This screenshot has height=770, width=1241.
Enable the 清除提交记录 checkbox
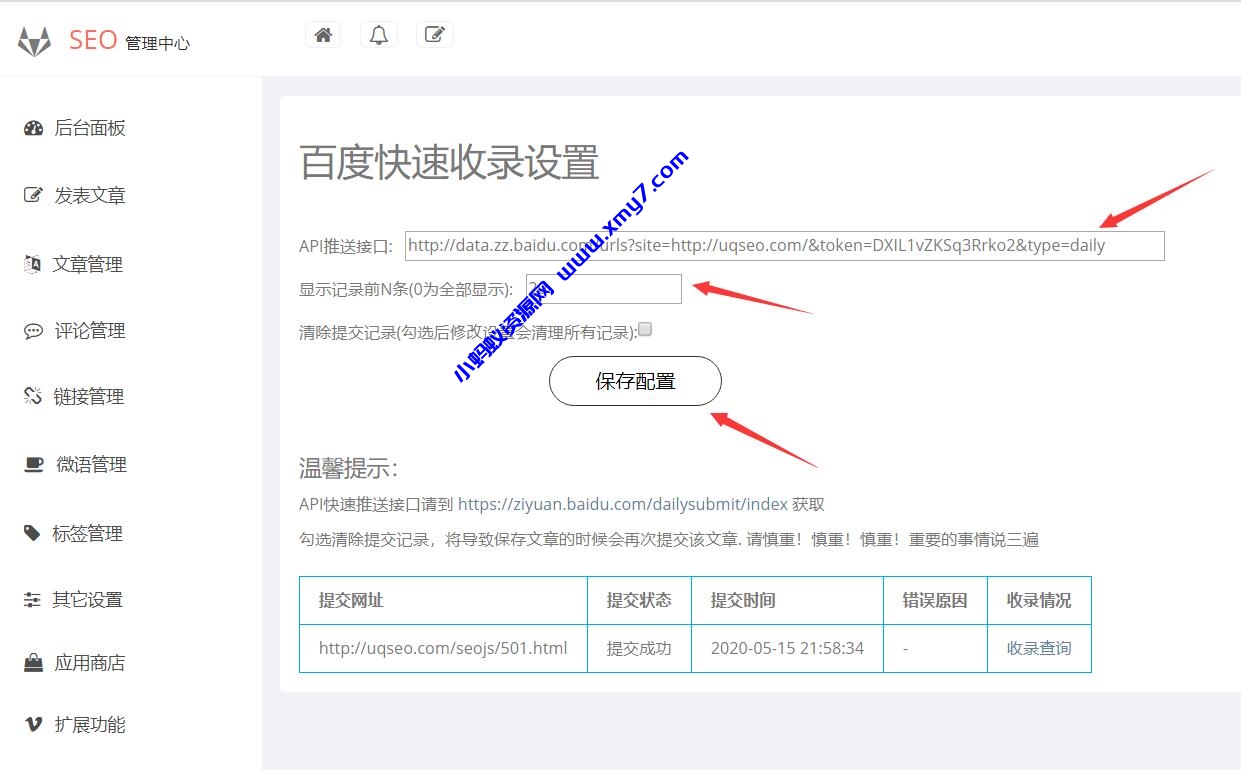click(x=645, y=329)
